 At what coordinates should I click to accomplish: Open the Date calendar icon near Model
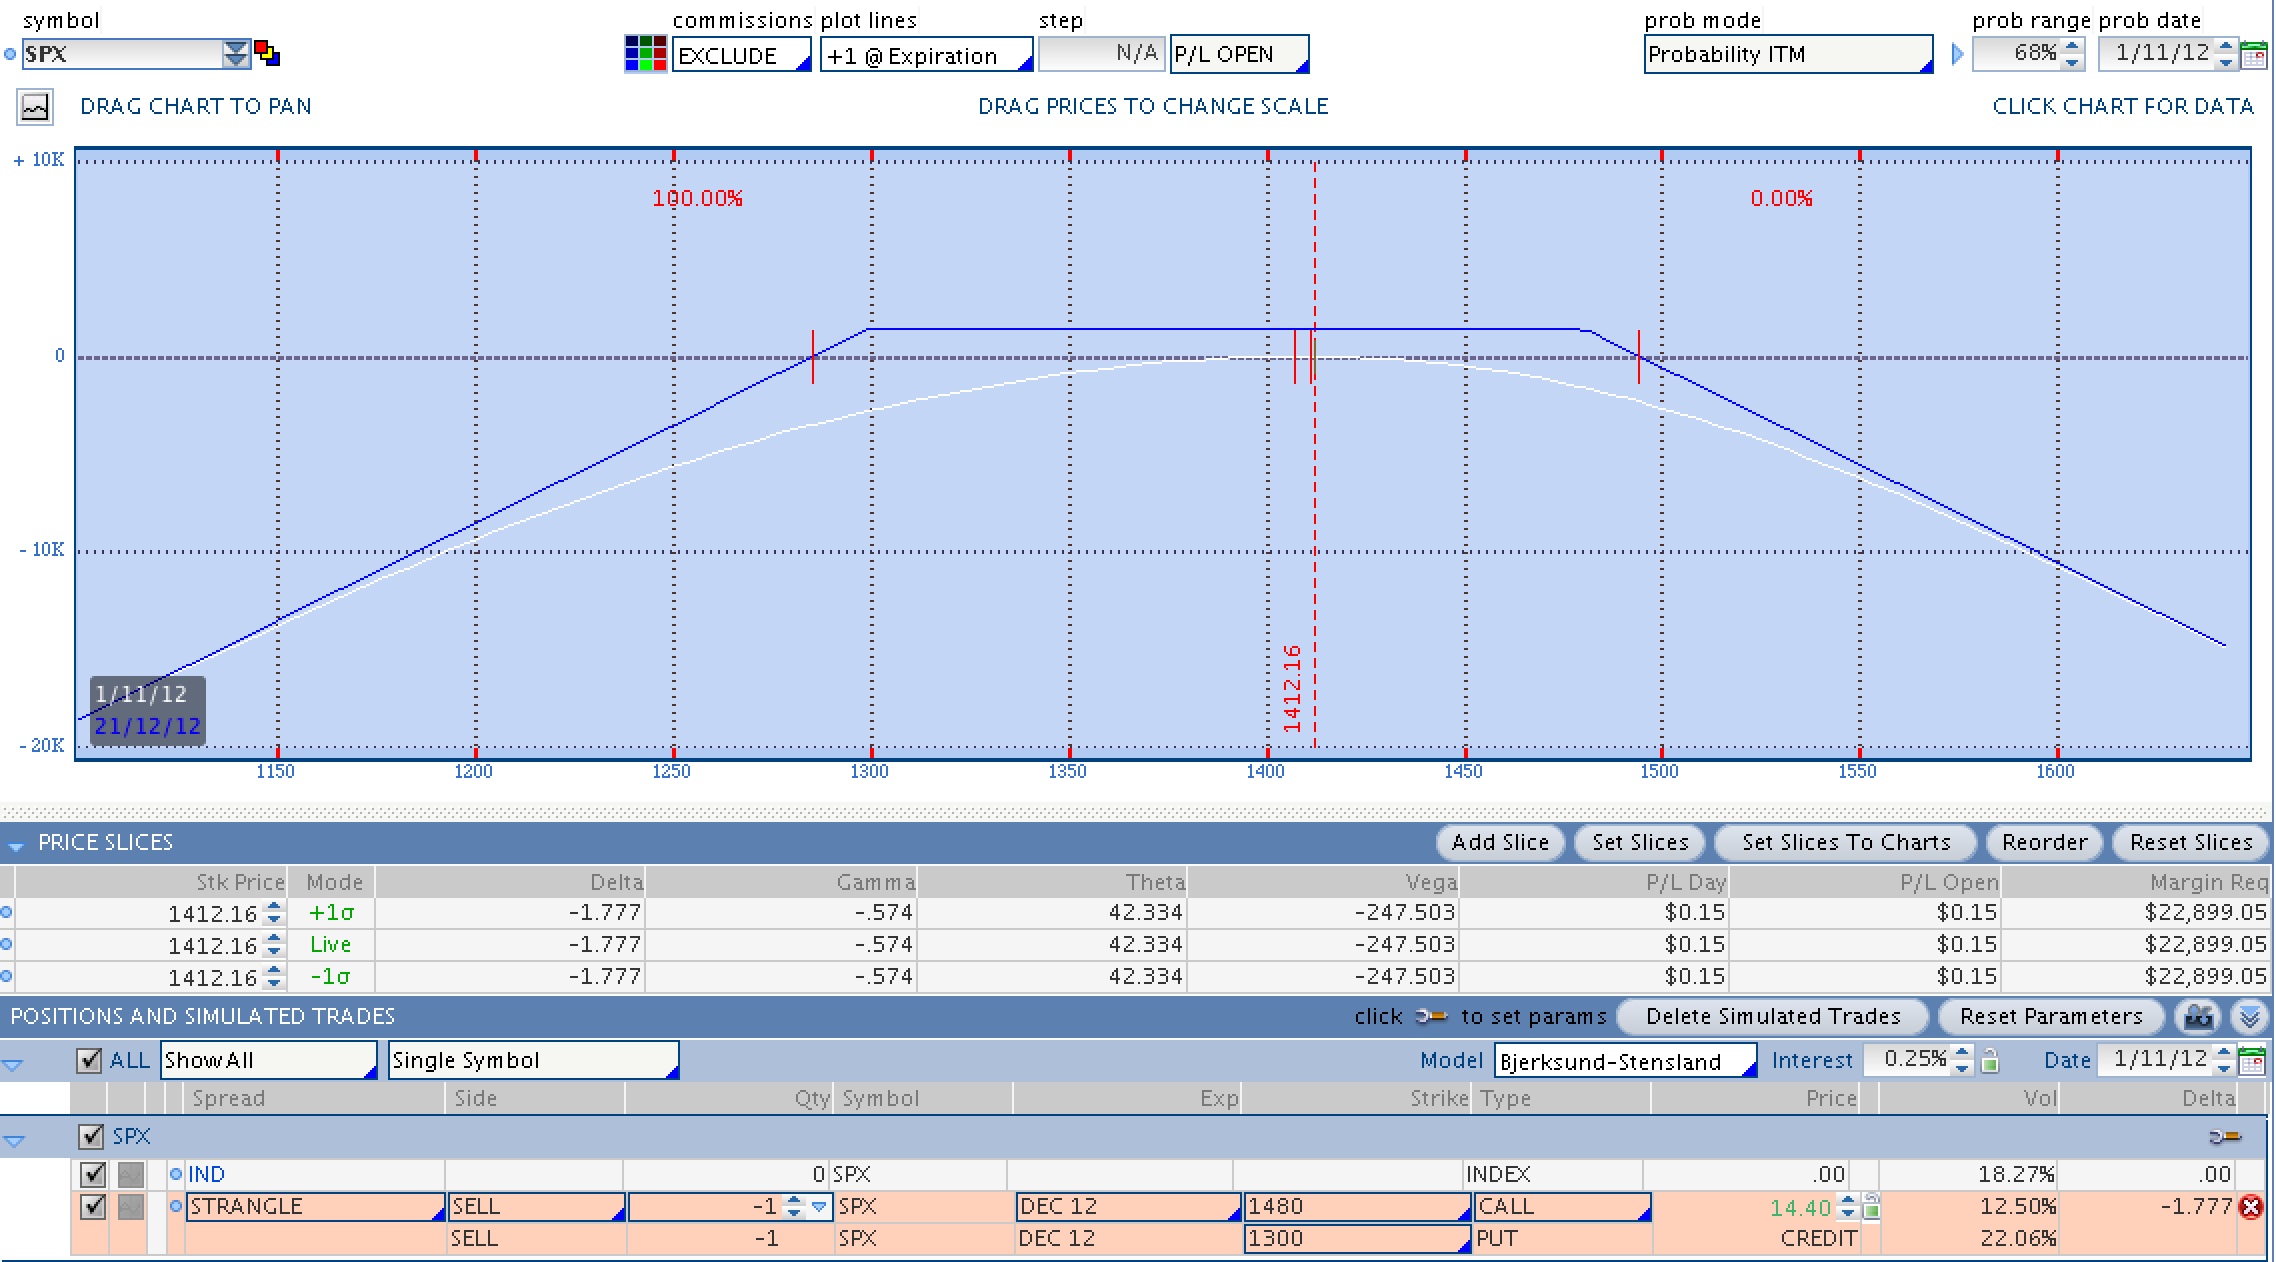[2252, 1060]
